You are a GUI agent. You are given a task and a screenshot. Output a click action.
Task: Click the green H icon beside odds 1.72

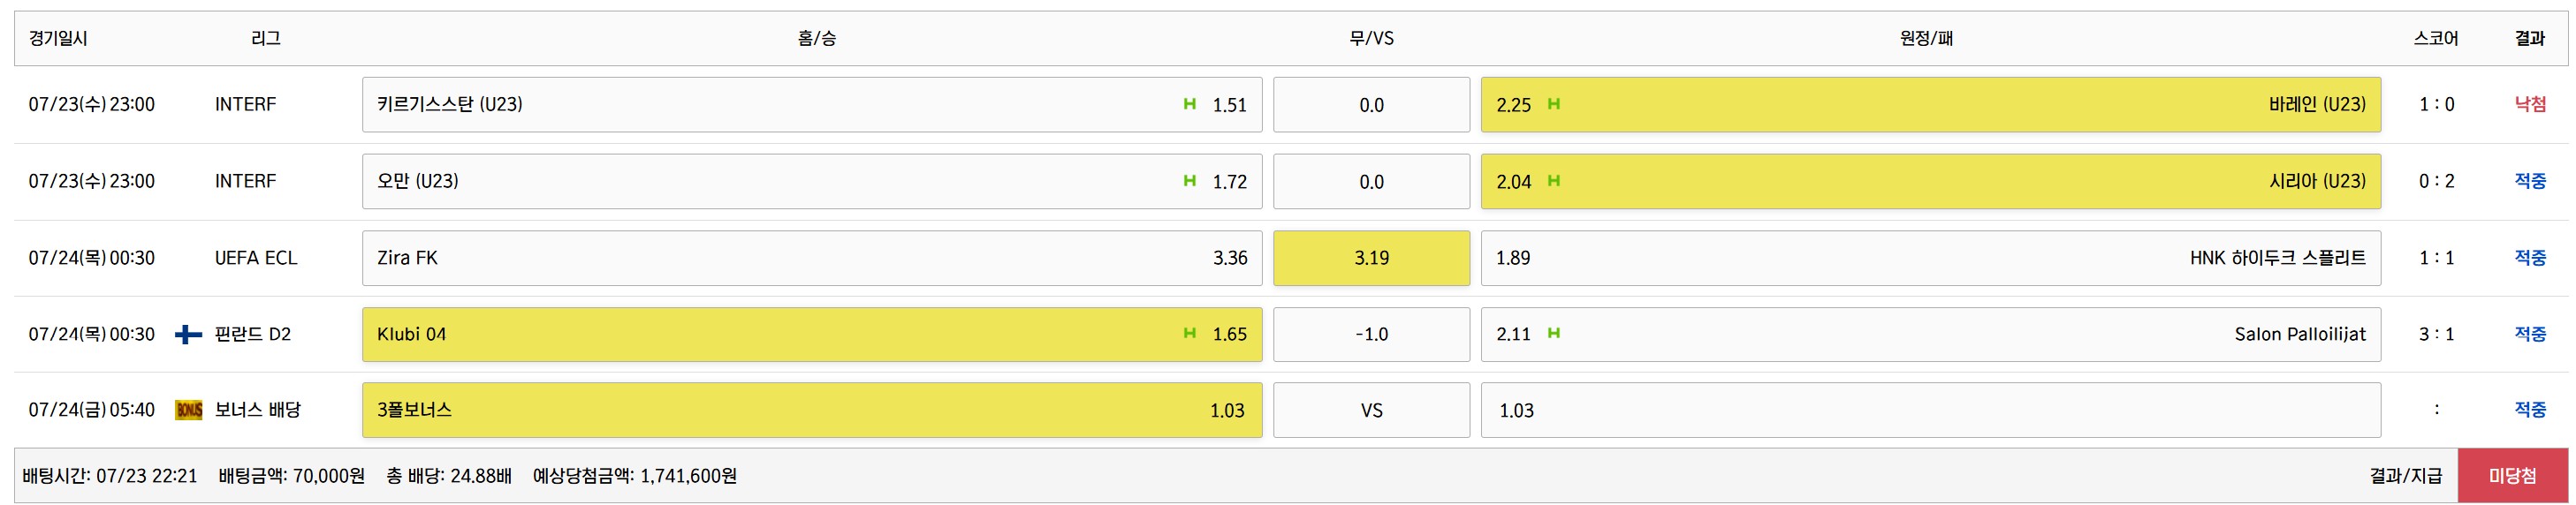pyautogui.click(x=1189, y=181)
